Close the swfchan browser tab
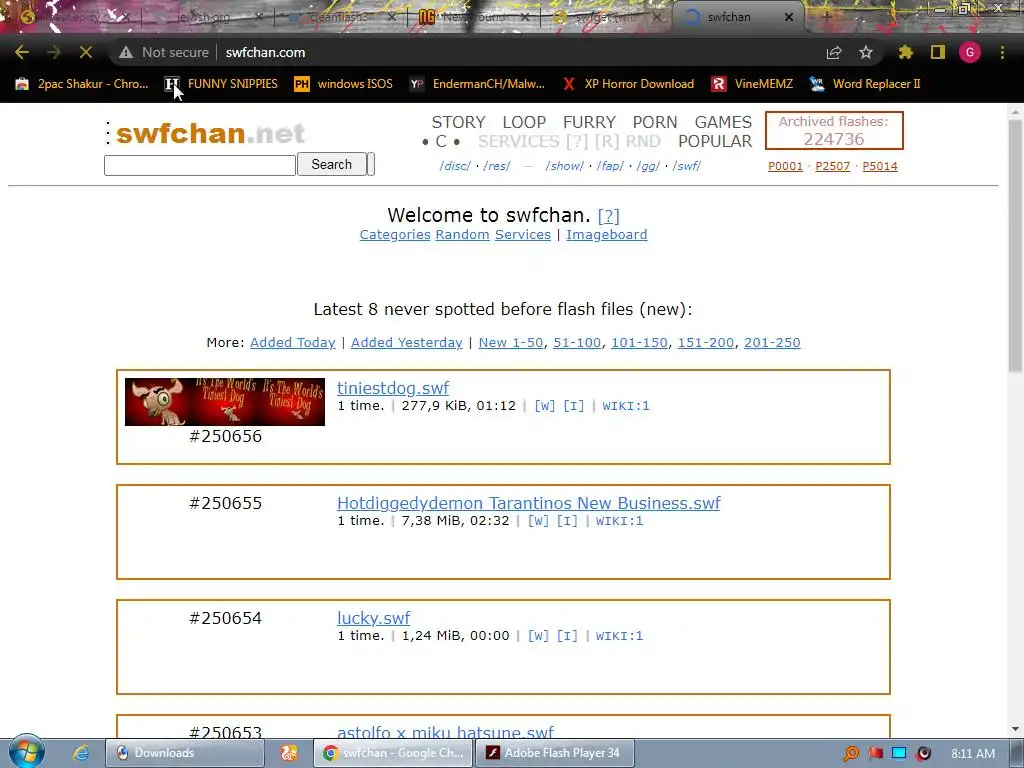This screenshot has height=768, width=1024. (789, 17)
